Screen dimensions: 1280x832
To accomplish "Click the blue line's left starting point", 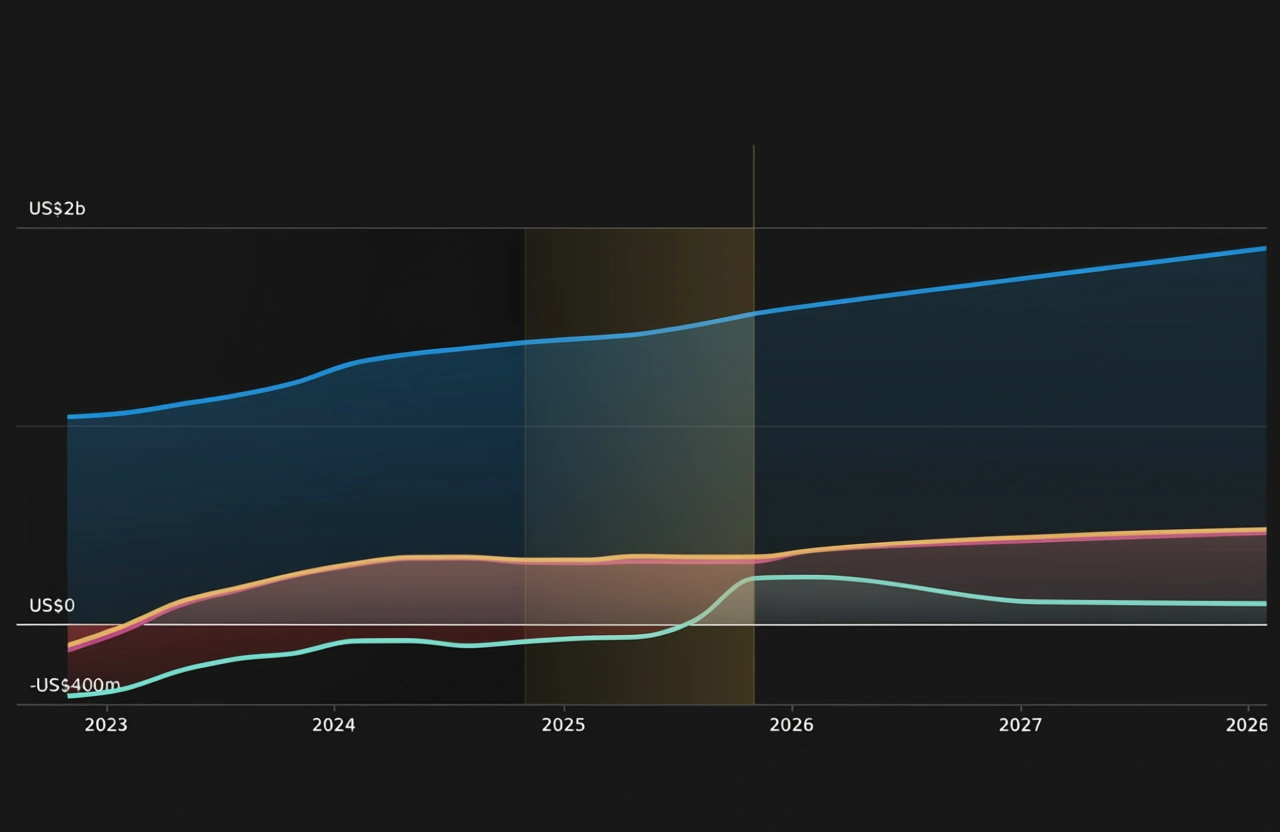I will (x=69, y=416).
